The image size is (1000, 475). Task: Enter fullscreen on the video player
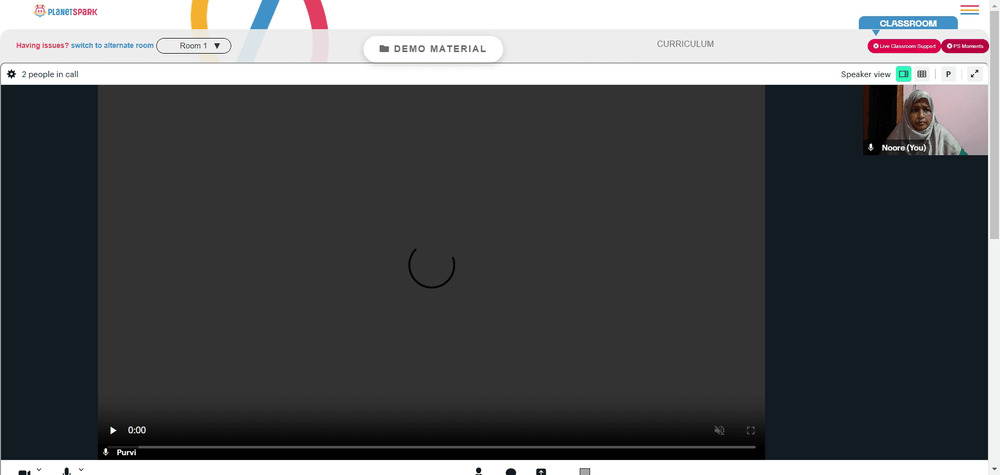(x=751, y=430)
